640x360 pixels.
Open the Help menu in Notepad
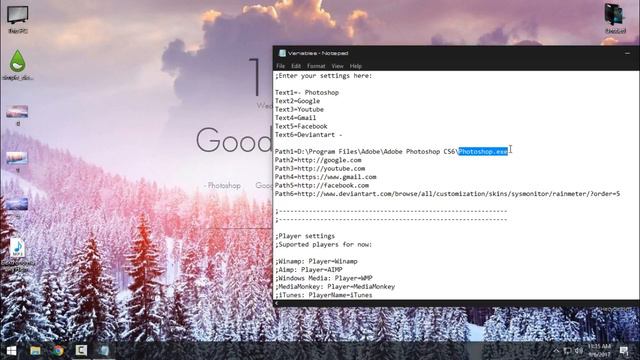tap(356, 66)
